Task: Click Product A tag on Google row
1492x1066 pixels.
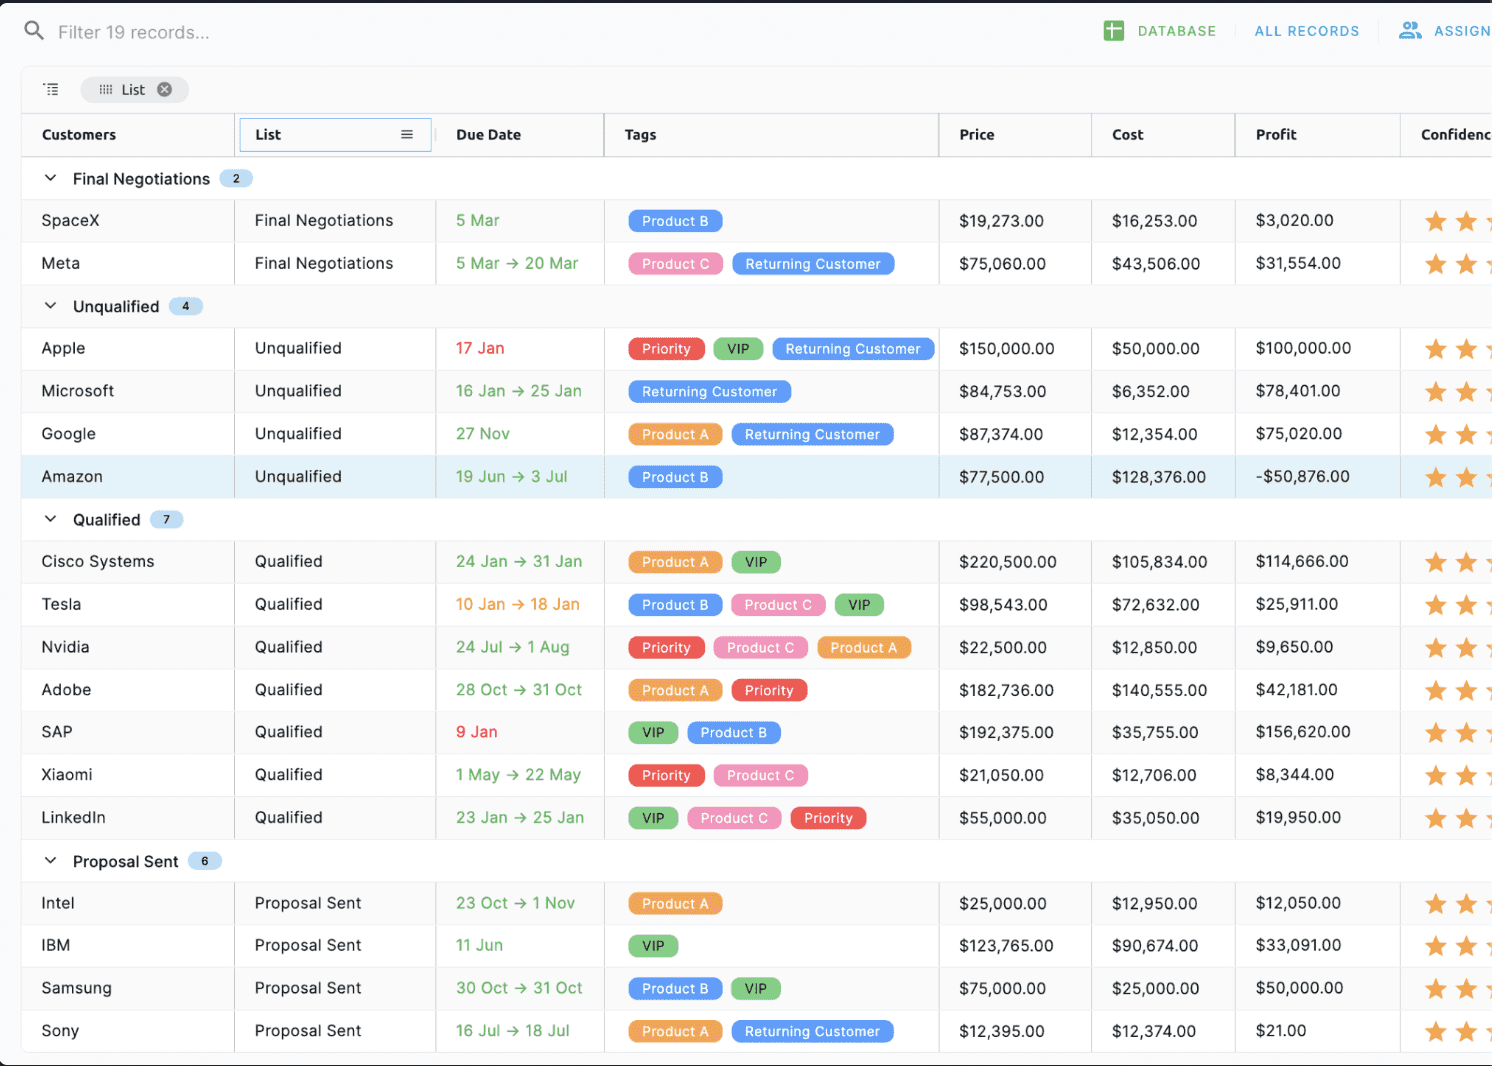Action: pyautogui.click(x=675, y=434)
